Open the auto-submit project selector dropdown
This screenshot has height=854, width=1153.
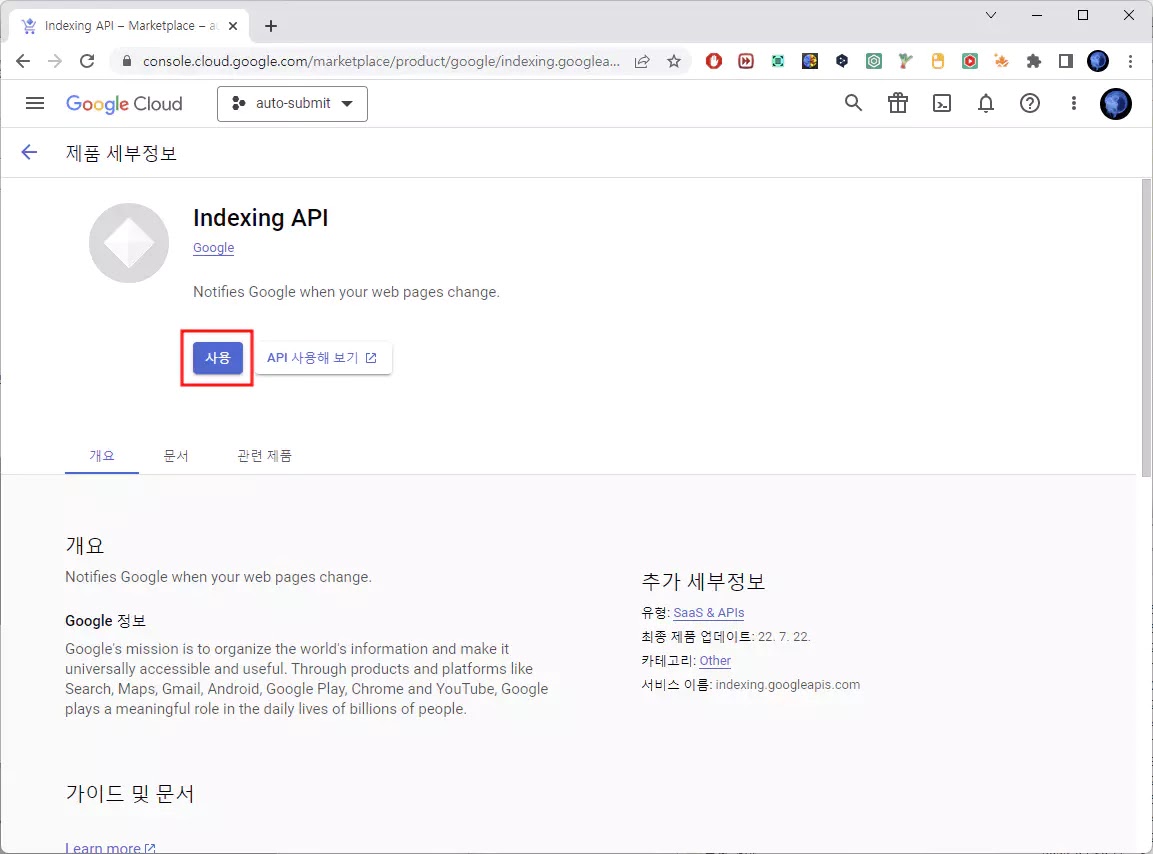292,104
